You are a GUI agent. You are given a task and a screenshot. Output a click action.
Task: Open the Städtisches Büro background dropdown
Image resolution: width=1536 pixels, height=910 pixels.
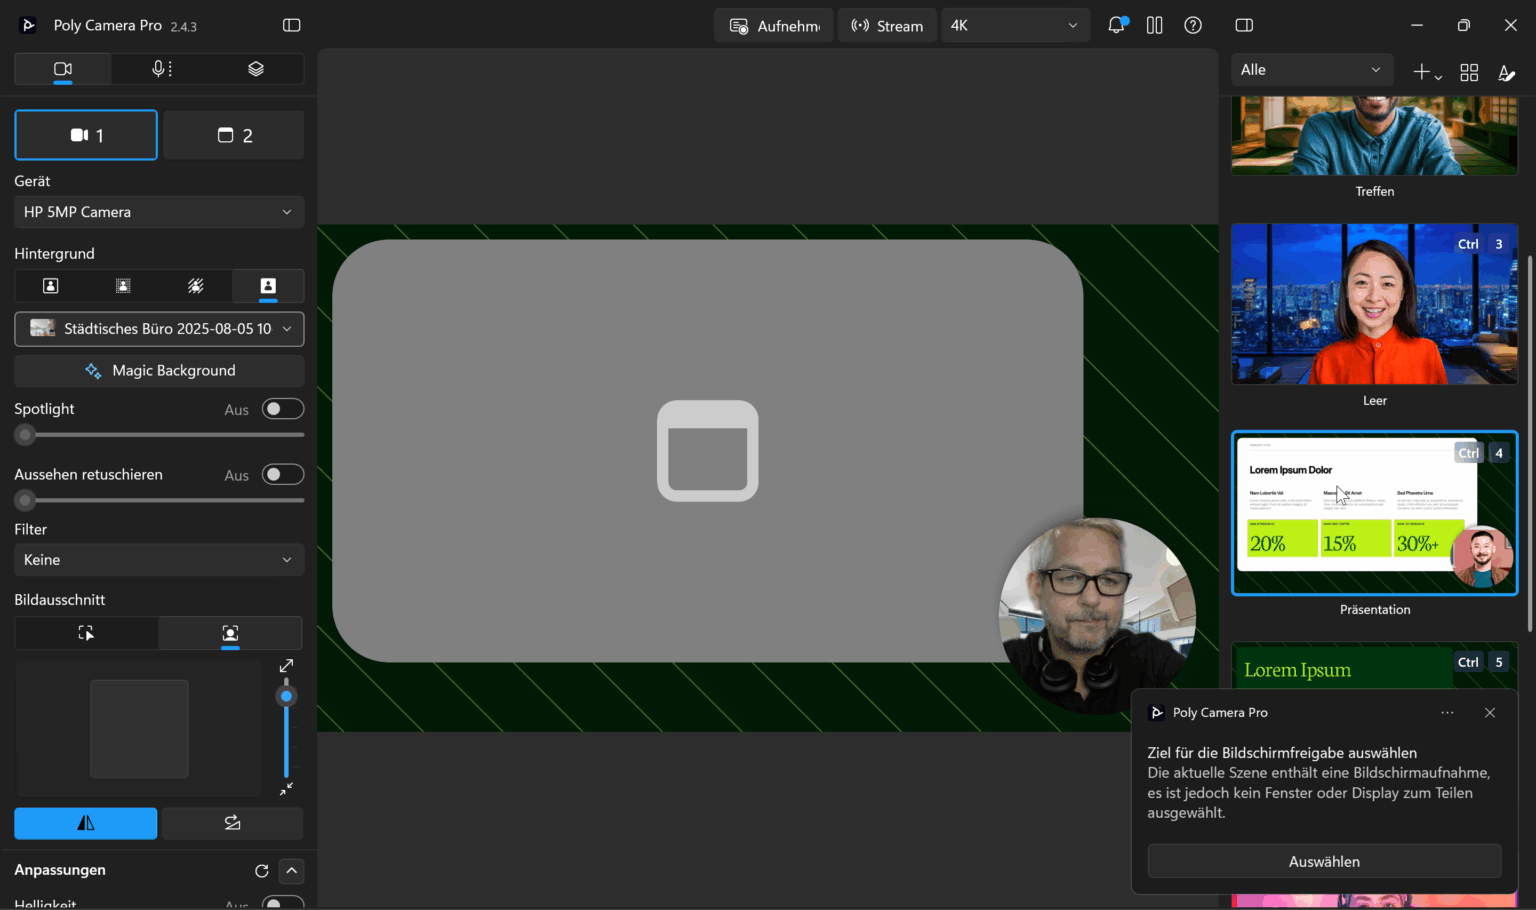pos(159,329)
